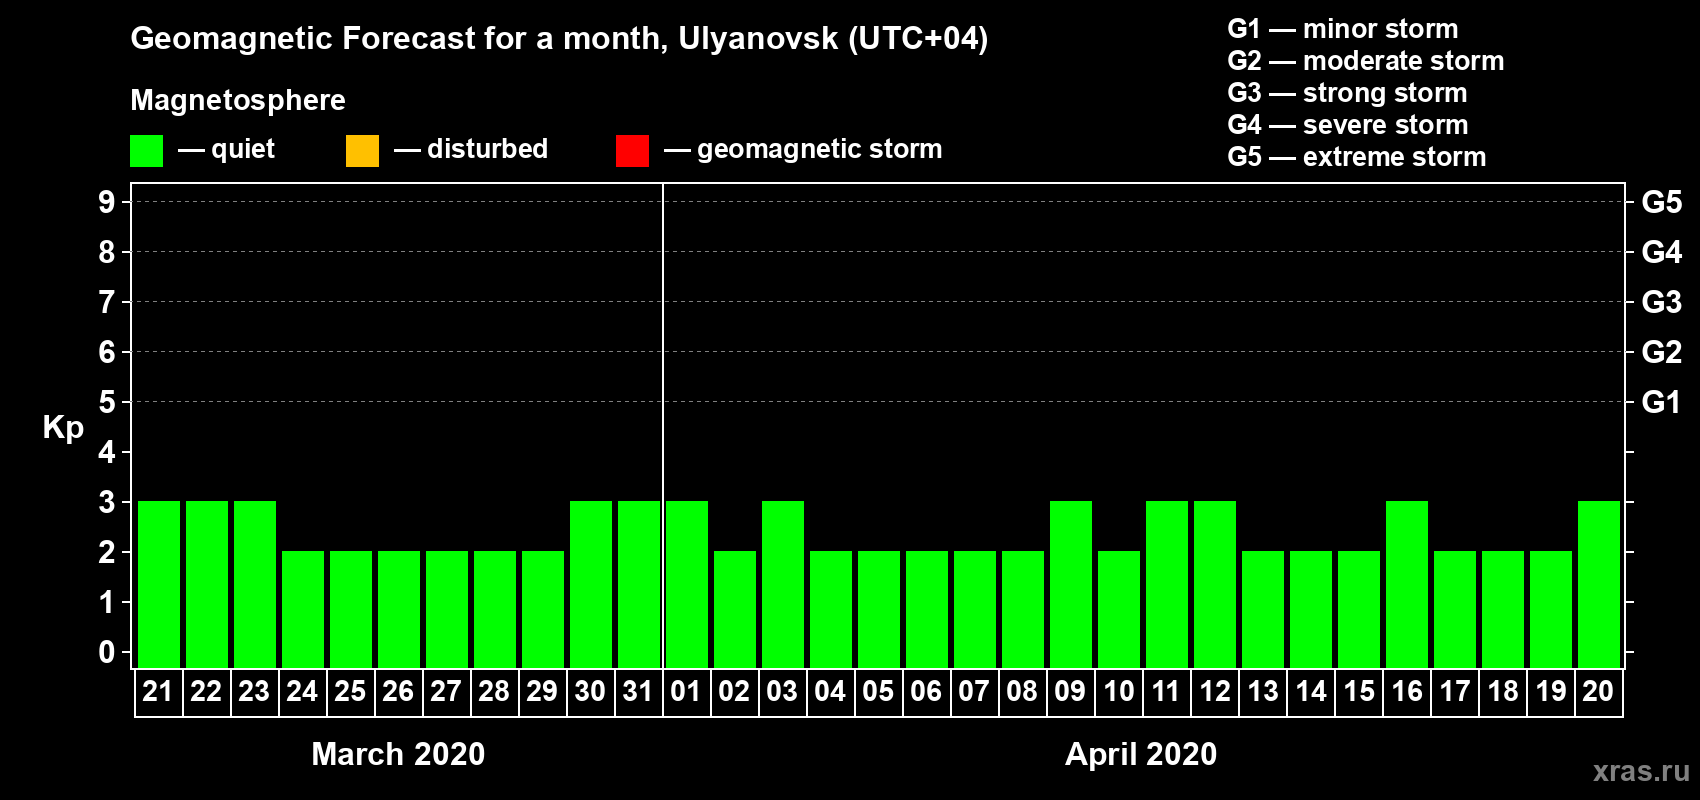The height and width of the screenshot is (800, 1700).
Task: Click the date cell 19 in April
Action: click(x=1551, y=692)
